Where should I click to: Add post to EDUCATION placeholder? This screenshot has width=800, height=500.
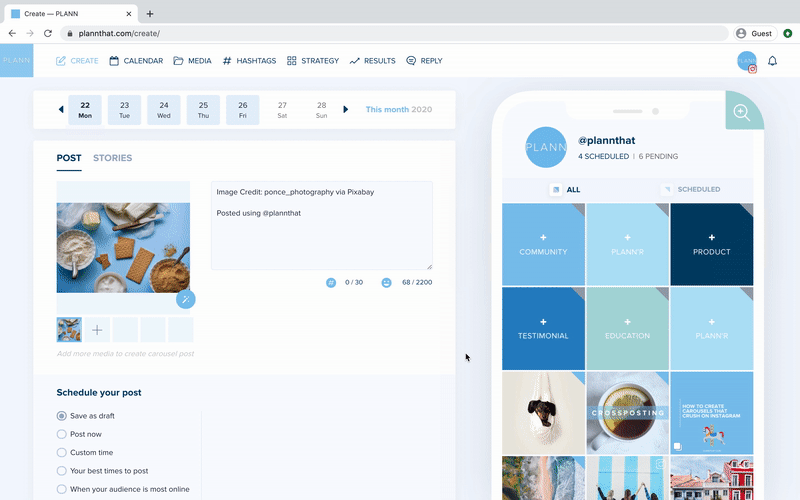(x=628, y=329)
